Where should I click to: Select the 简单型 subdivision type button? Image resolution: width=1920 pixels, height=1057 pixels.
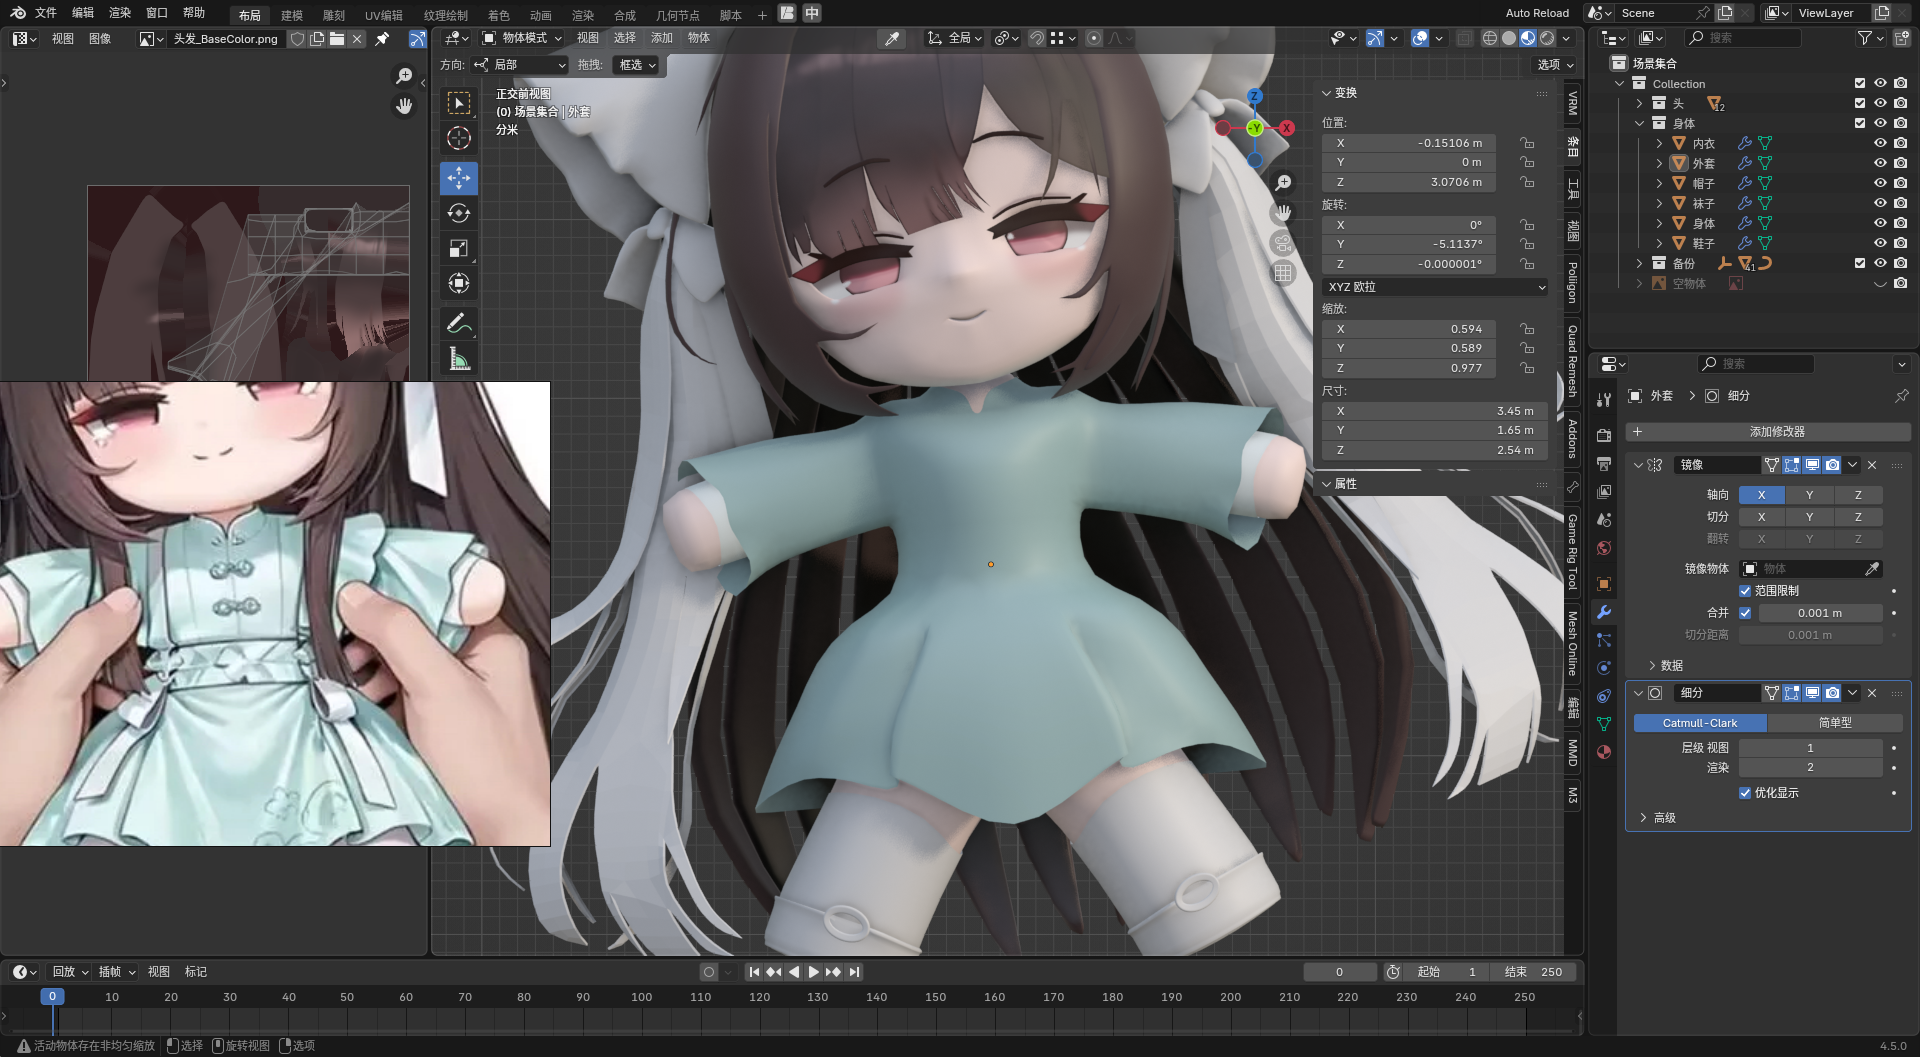click(x=1834, y=723)
